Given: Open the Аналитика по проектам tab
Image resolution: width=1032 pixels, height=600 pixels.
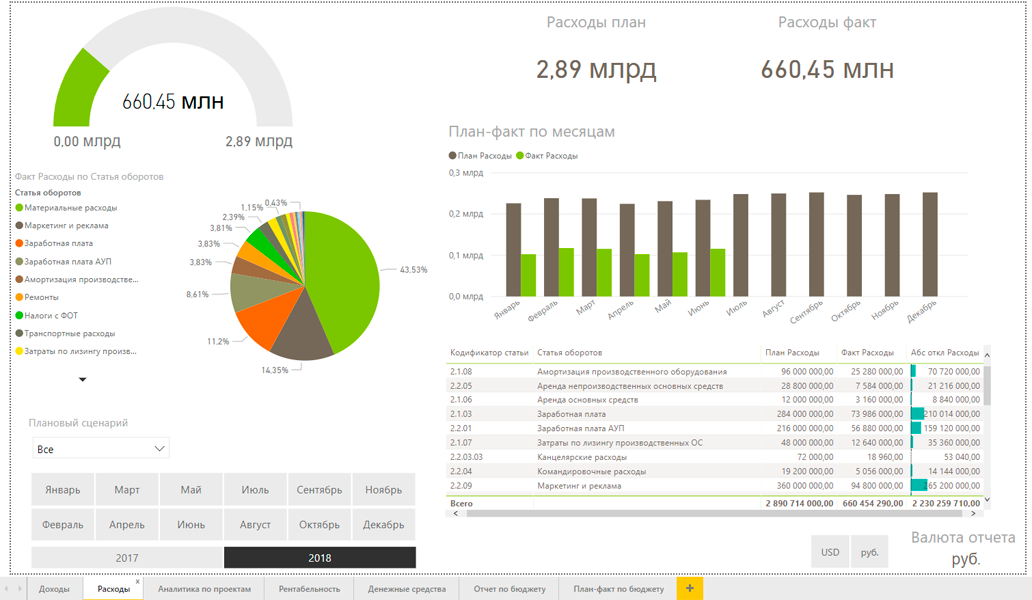Looking at the screenshot, I should point(204,589).
